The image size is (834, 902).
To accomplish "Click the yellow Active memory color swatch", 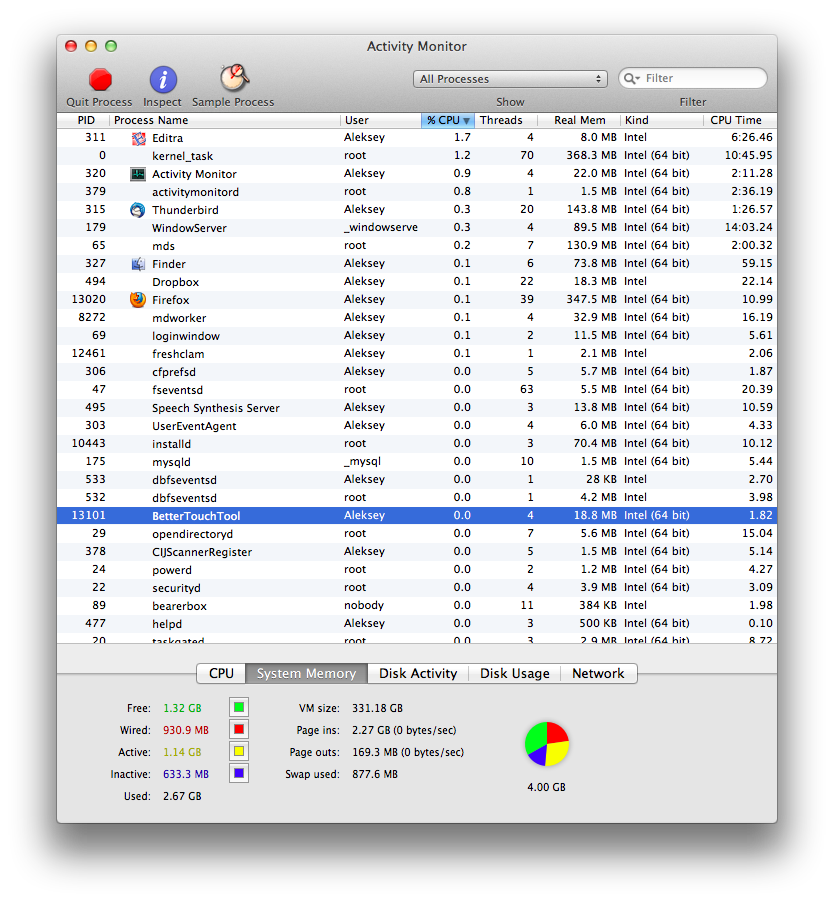I will [239, 751].
